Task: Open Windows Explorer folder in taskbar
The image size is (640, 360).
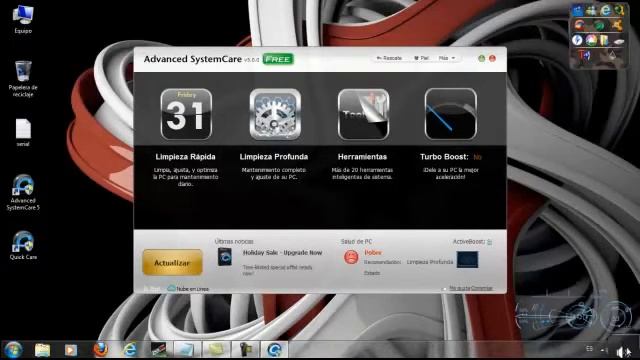Action: pyautogui.click(x=42, y=350)
